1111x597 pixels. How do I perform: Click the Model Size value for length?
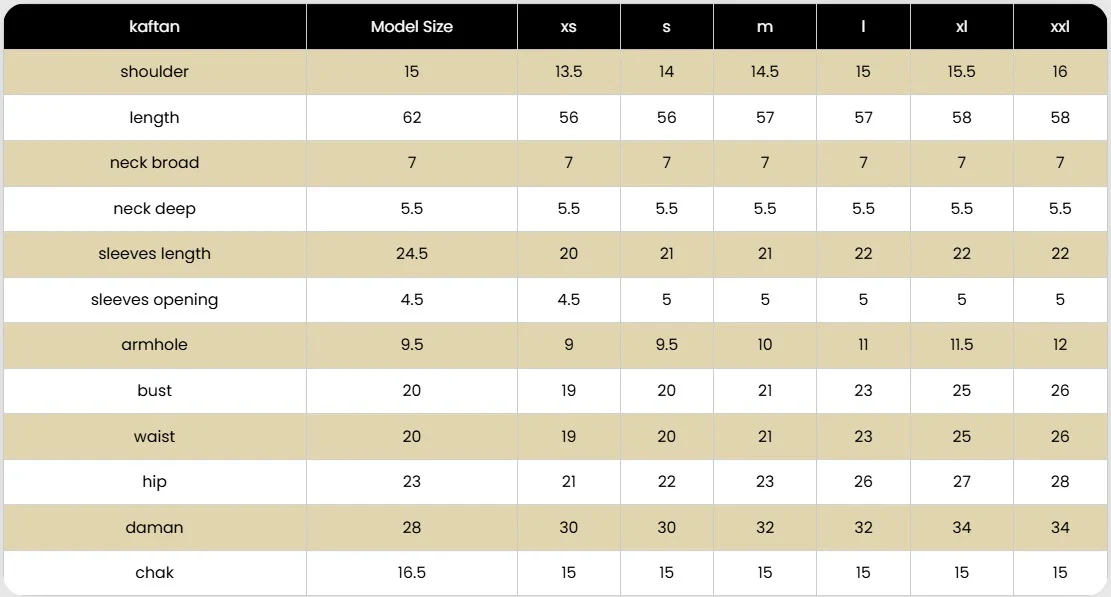coord(412,118)
